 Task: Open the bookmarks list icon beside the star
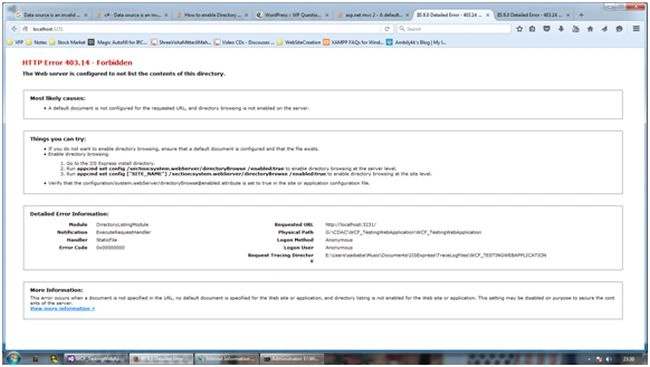click(x=532, y=29)
